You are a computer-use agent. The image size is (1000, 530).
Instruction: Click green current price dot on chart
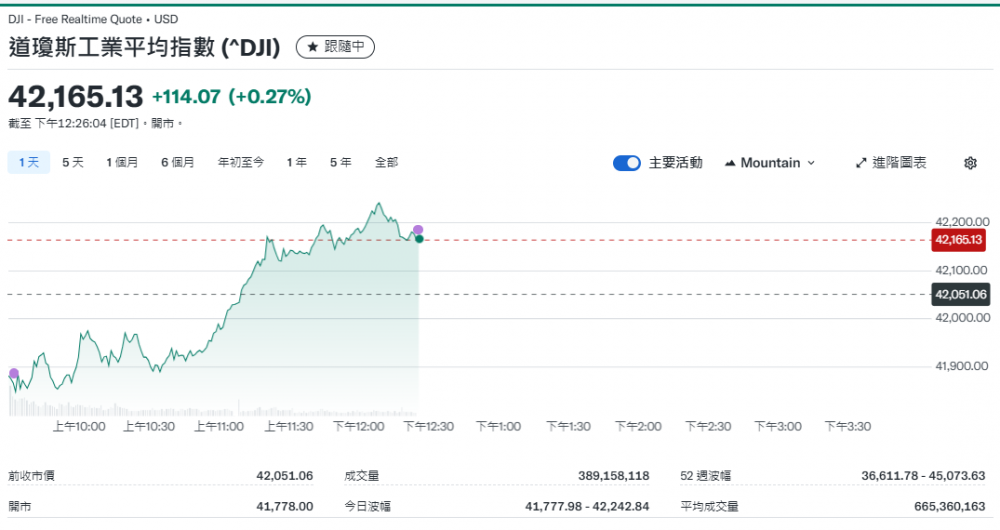click(x=419, y=239)
